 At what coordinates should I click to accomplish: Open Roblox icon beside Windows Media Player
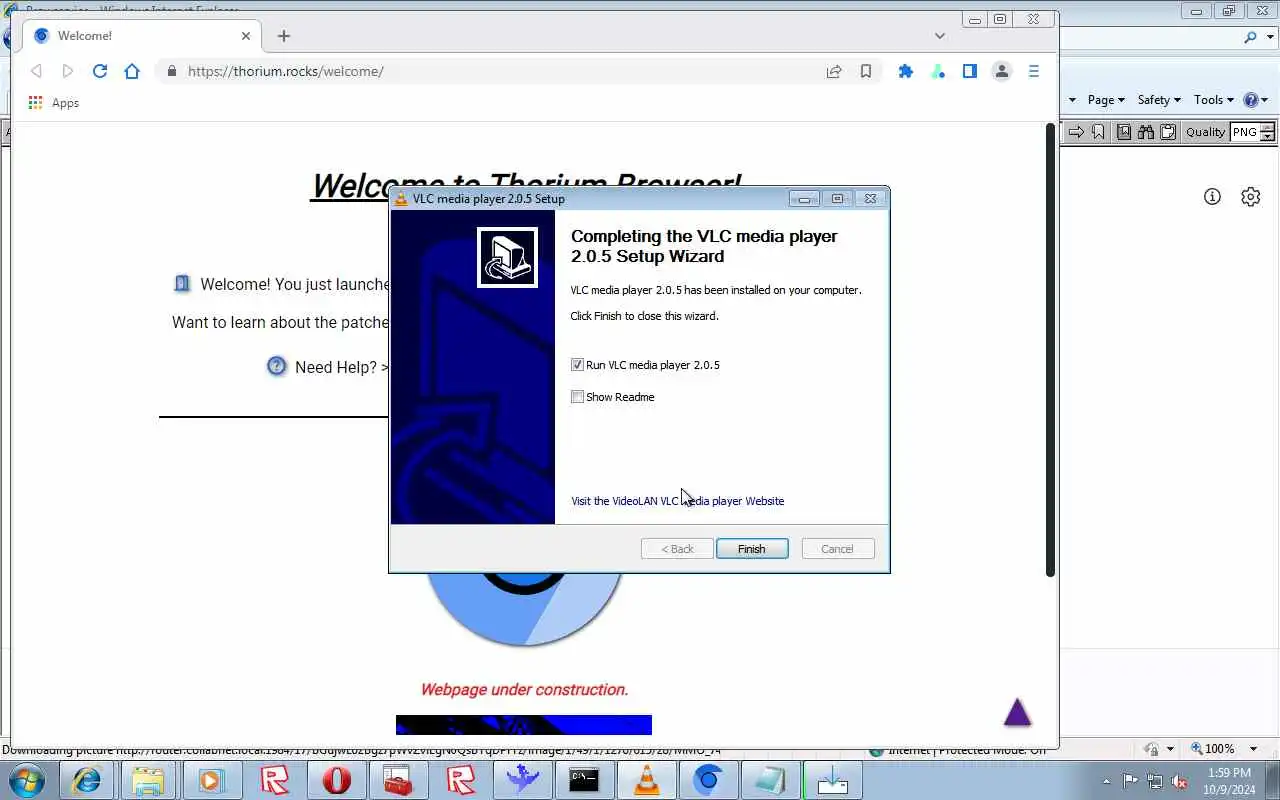click(275, 780)
